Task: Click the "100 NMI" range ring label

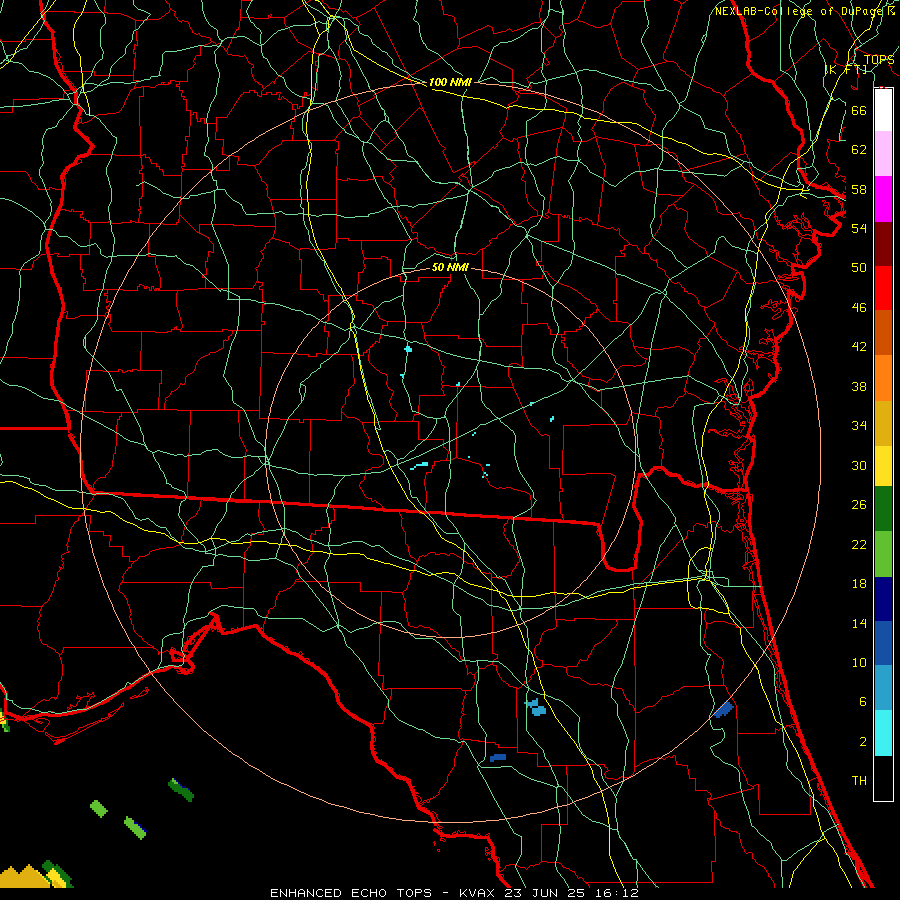Action: 450,82
